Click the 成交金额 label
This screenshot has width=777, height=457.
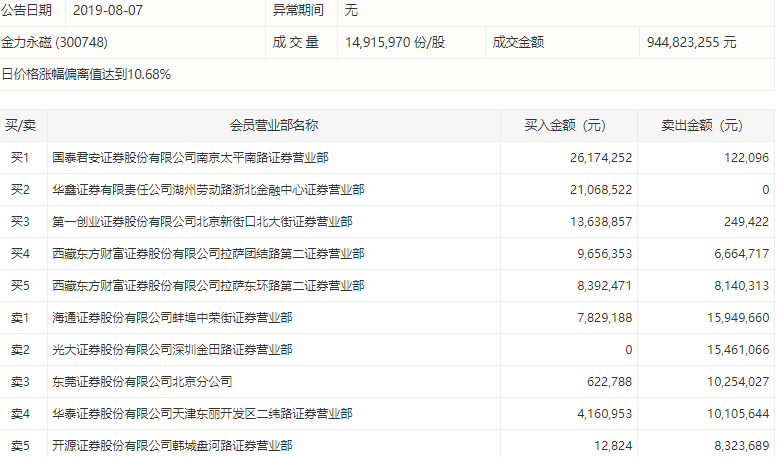click(518, 43)
